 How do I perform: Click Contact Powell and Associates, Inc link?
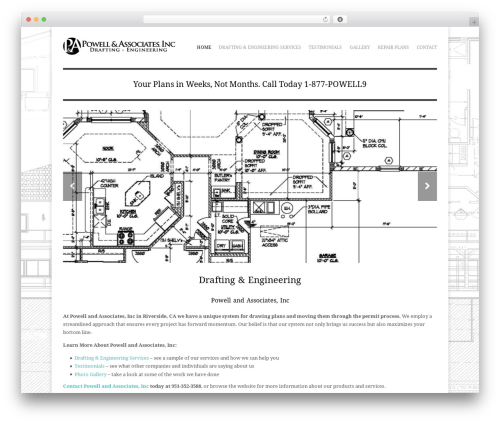[x=106, y=386]
